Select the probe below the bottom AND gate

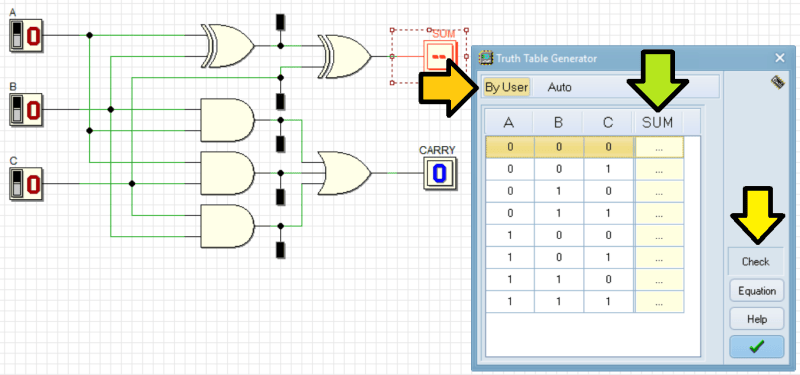tap(280, 250)
